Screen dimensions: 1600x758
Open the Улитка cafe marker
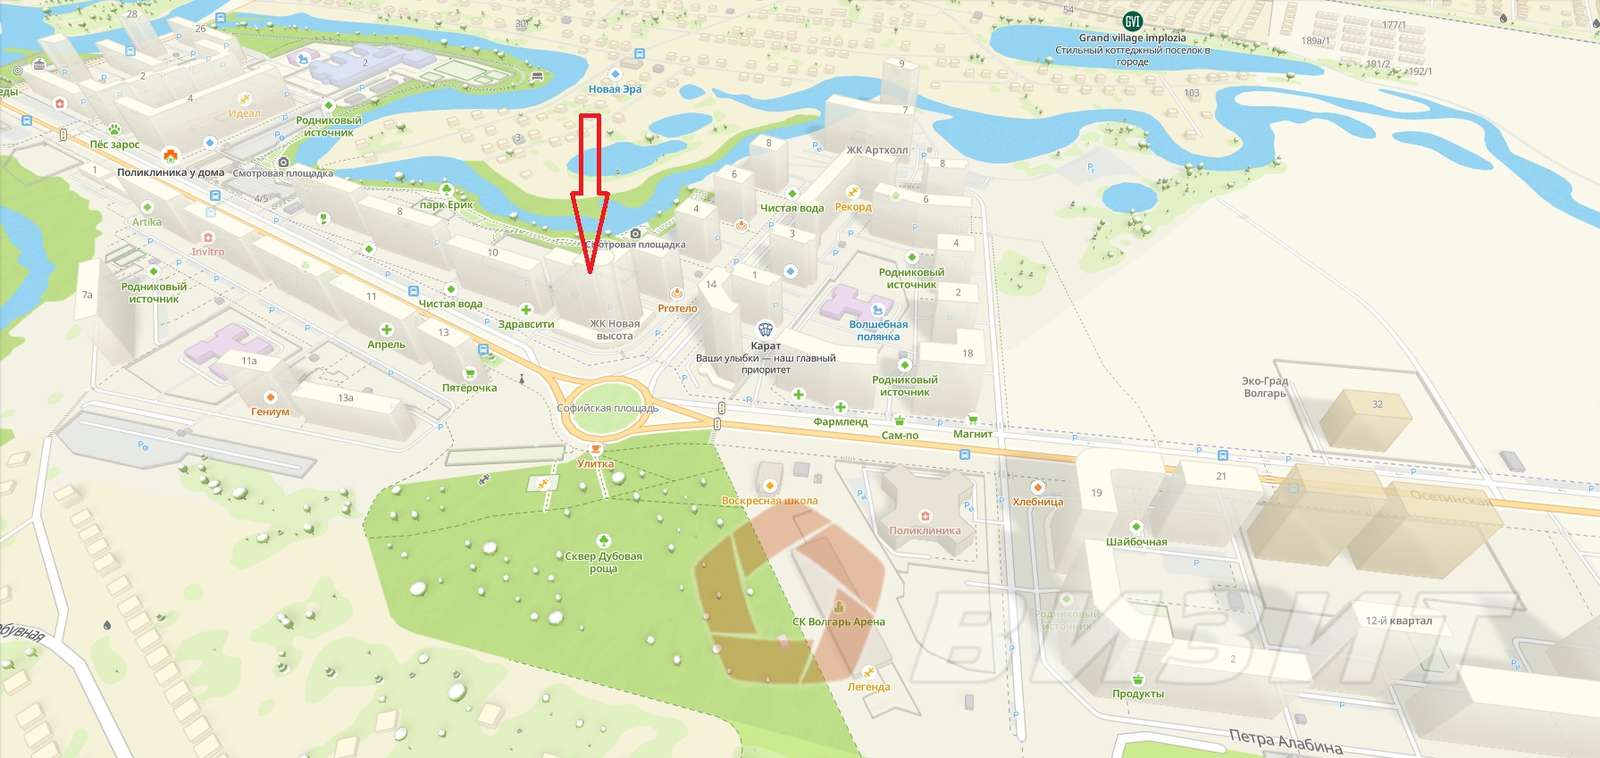[595, 447]
